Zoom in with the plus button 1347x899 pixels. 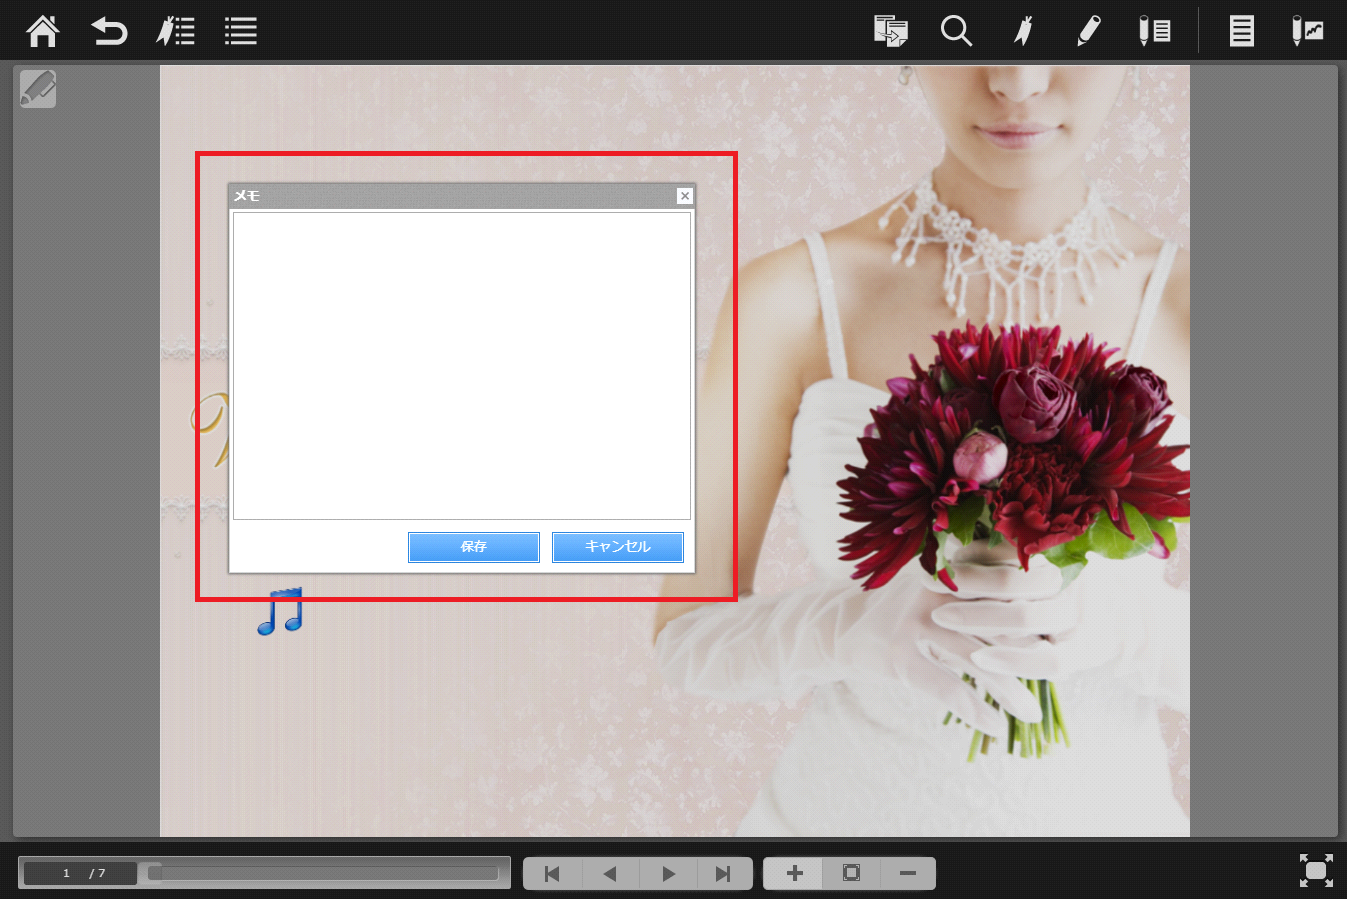(x=794, y=874)
